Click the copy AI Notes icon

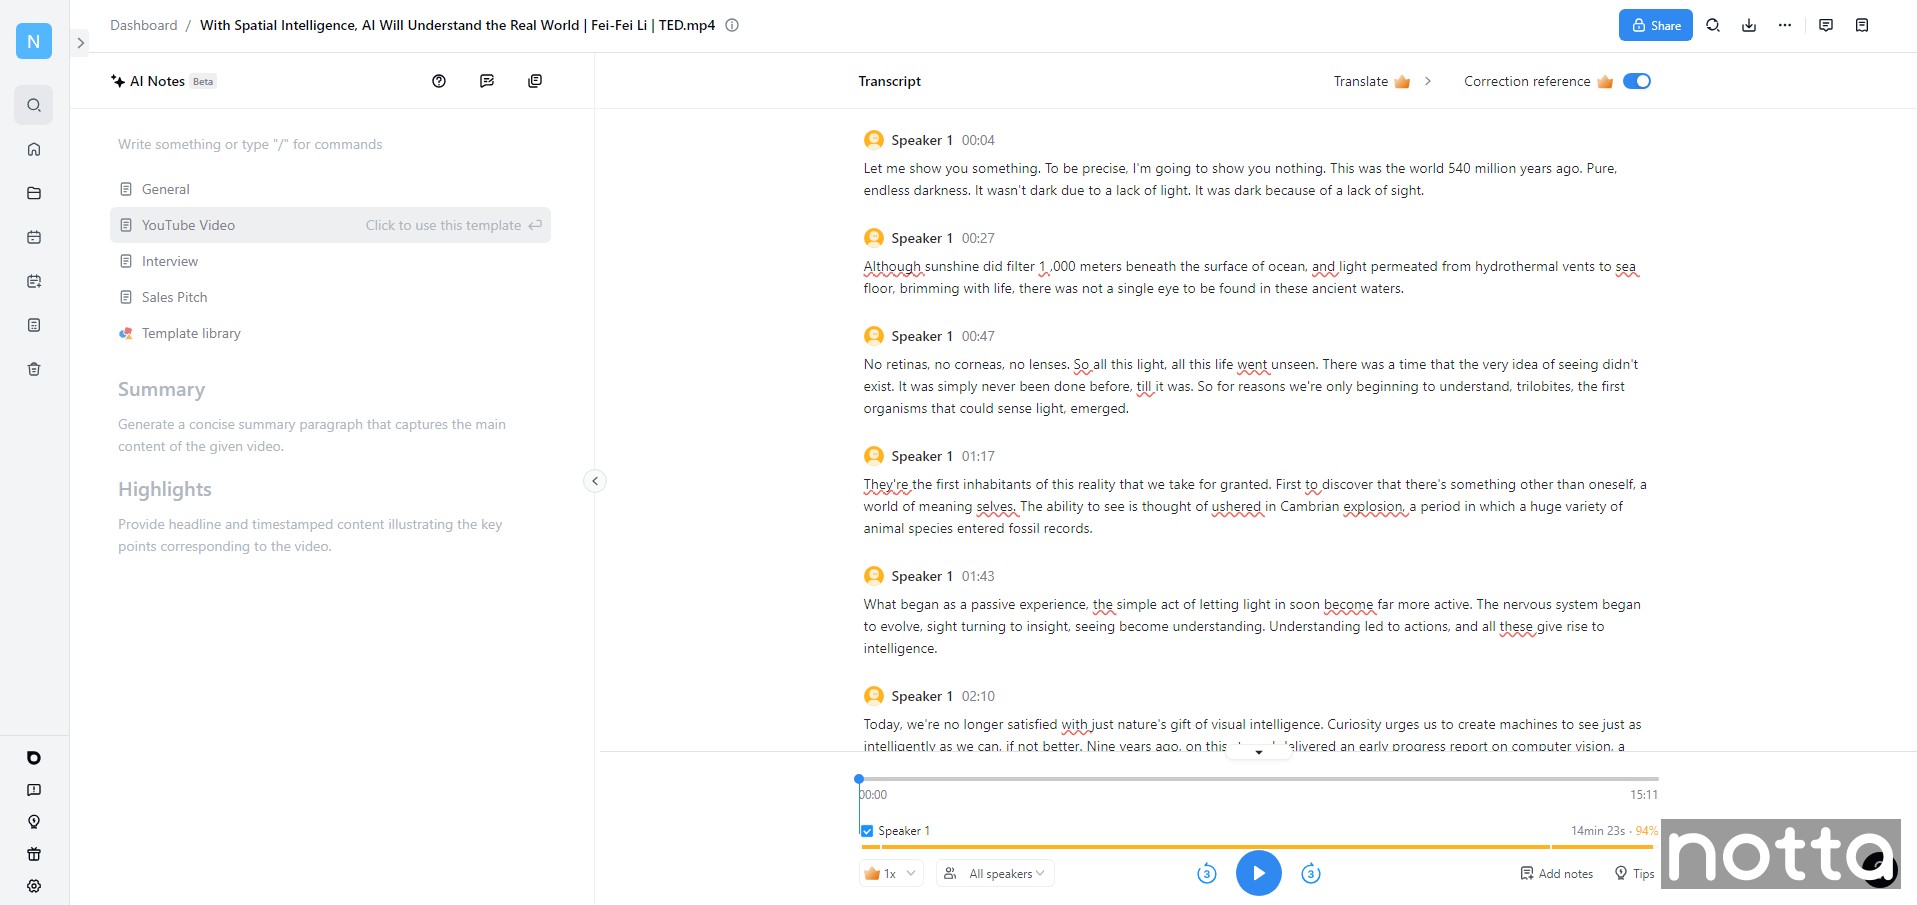pos(535,81)
